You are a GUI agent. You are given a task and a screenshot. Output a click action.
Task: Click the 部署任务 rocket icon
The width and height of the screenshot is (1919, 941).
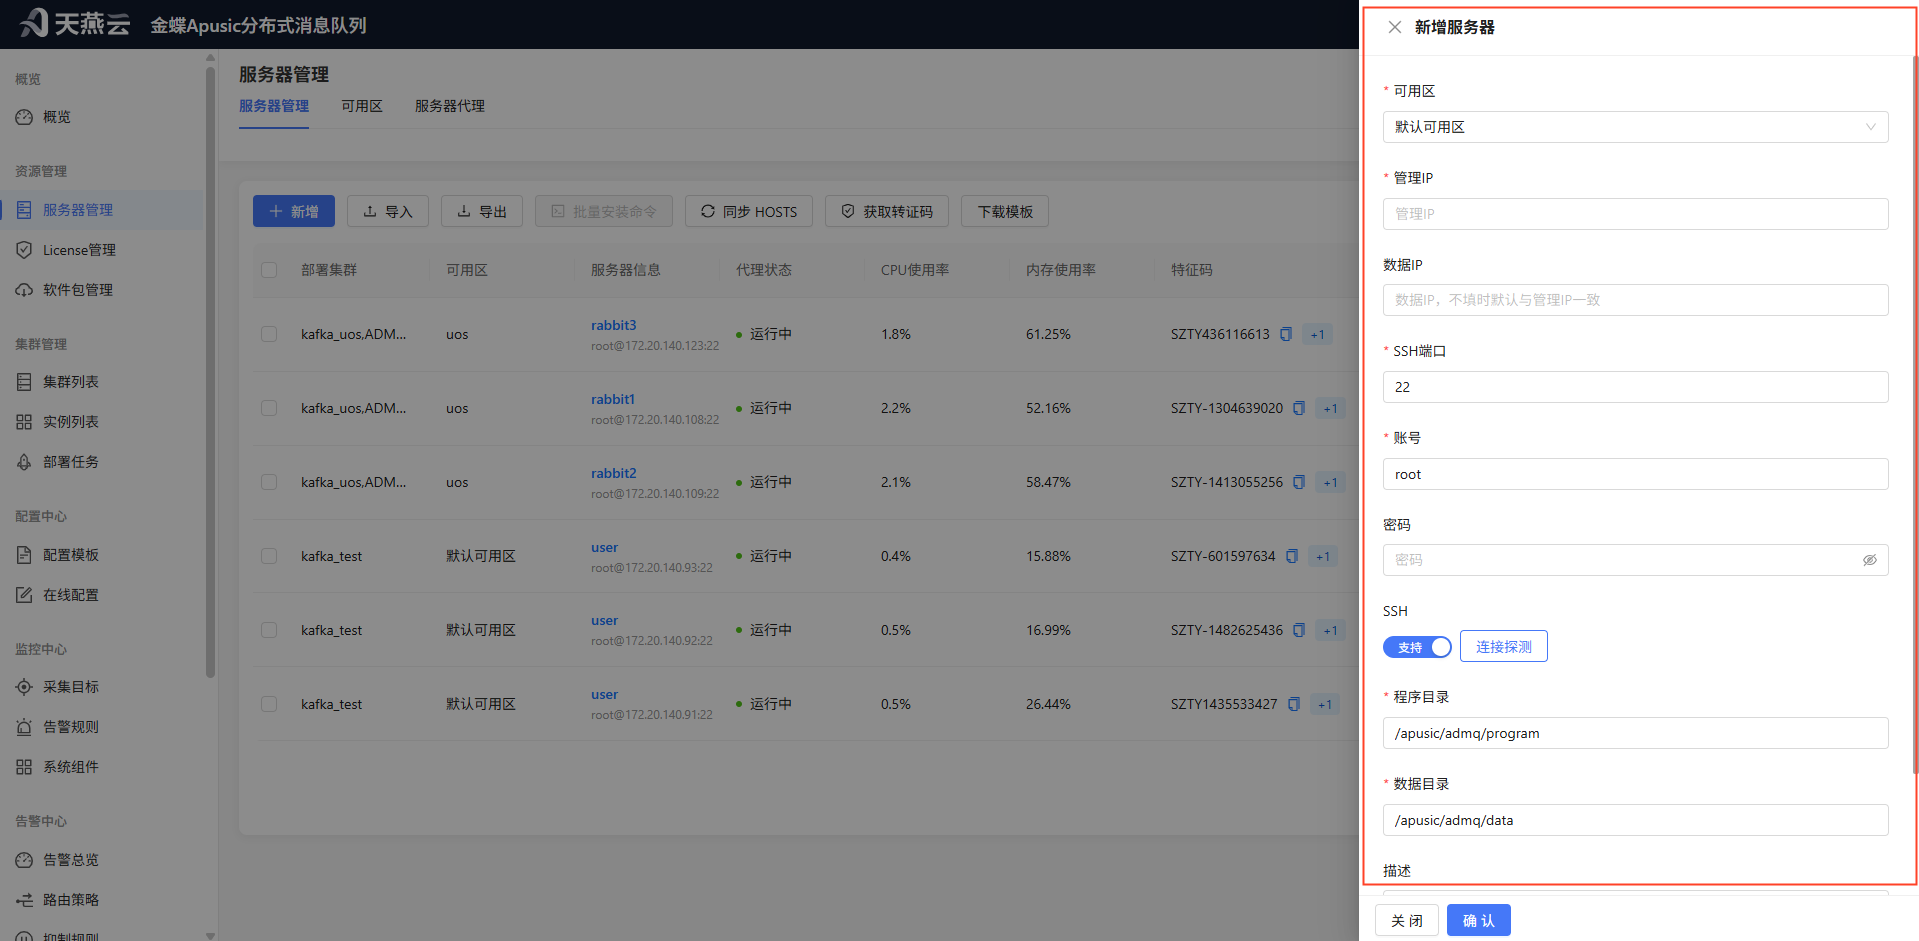click(x=24, y=462)
